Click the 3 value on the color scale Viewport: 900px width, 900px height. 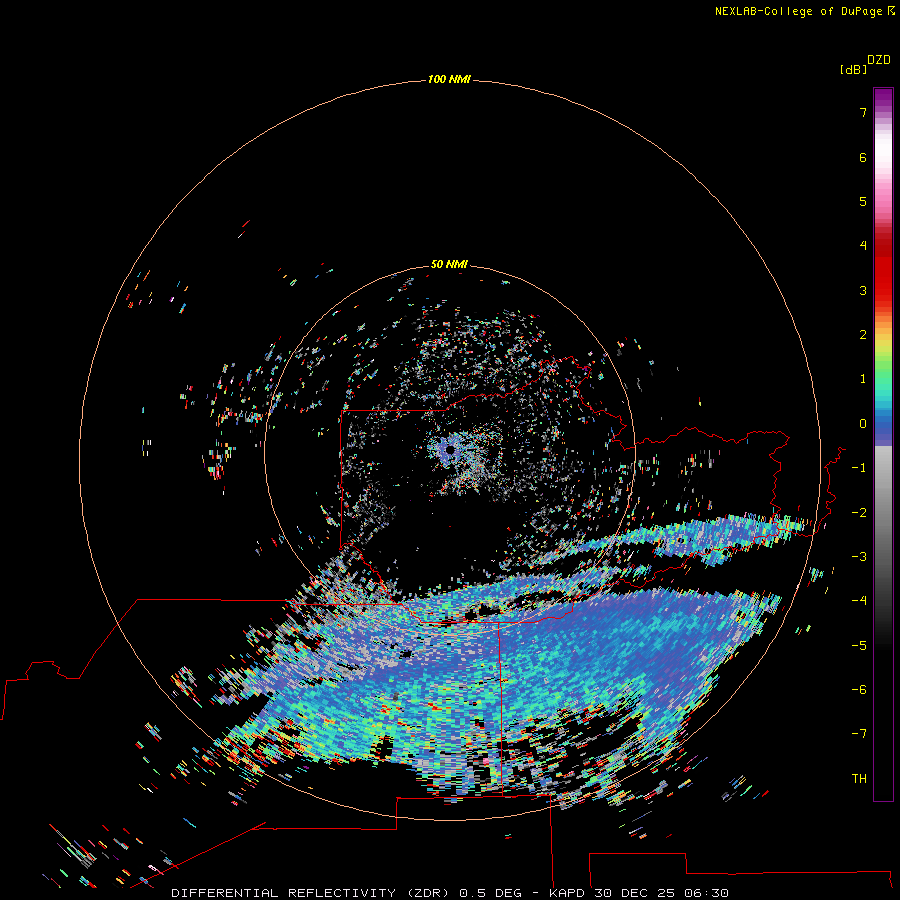[863, 290]
